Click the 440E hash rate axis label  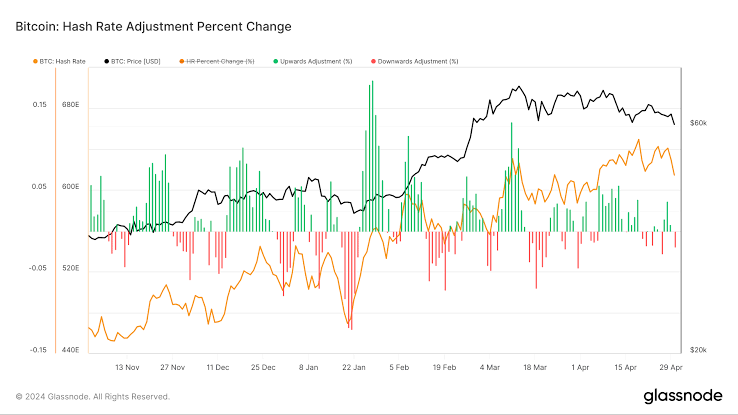coord(70,350)
